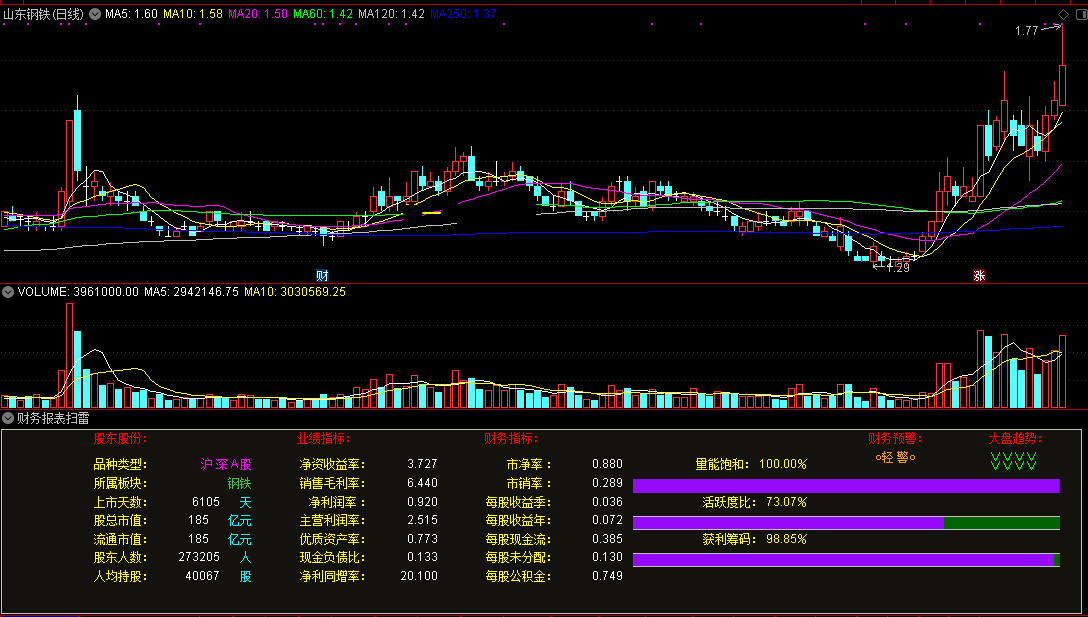
Task: Open the VOLUME indicator dropdown arrow
Action: point(8,292)
